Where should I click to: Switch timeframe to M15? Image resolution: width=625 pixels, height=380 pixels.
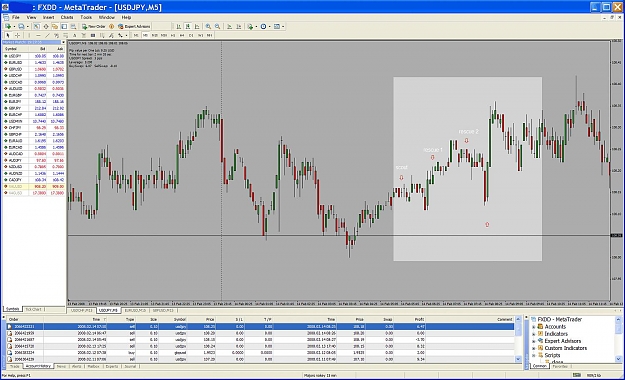pos(154,35)
